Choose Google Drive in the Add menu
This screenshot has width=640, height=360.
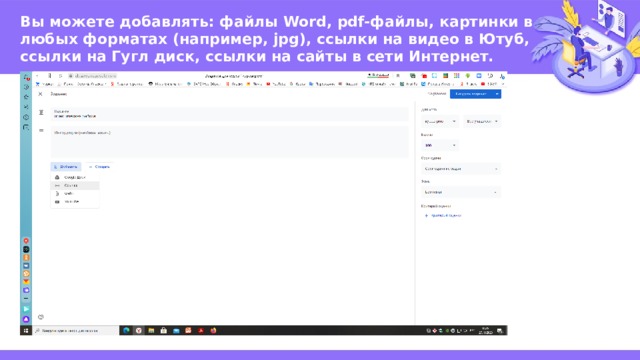point(75,177)
